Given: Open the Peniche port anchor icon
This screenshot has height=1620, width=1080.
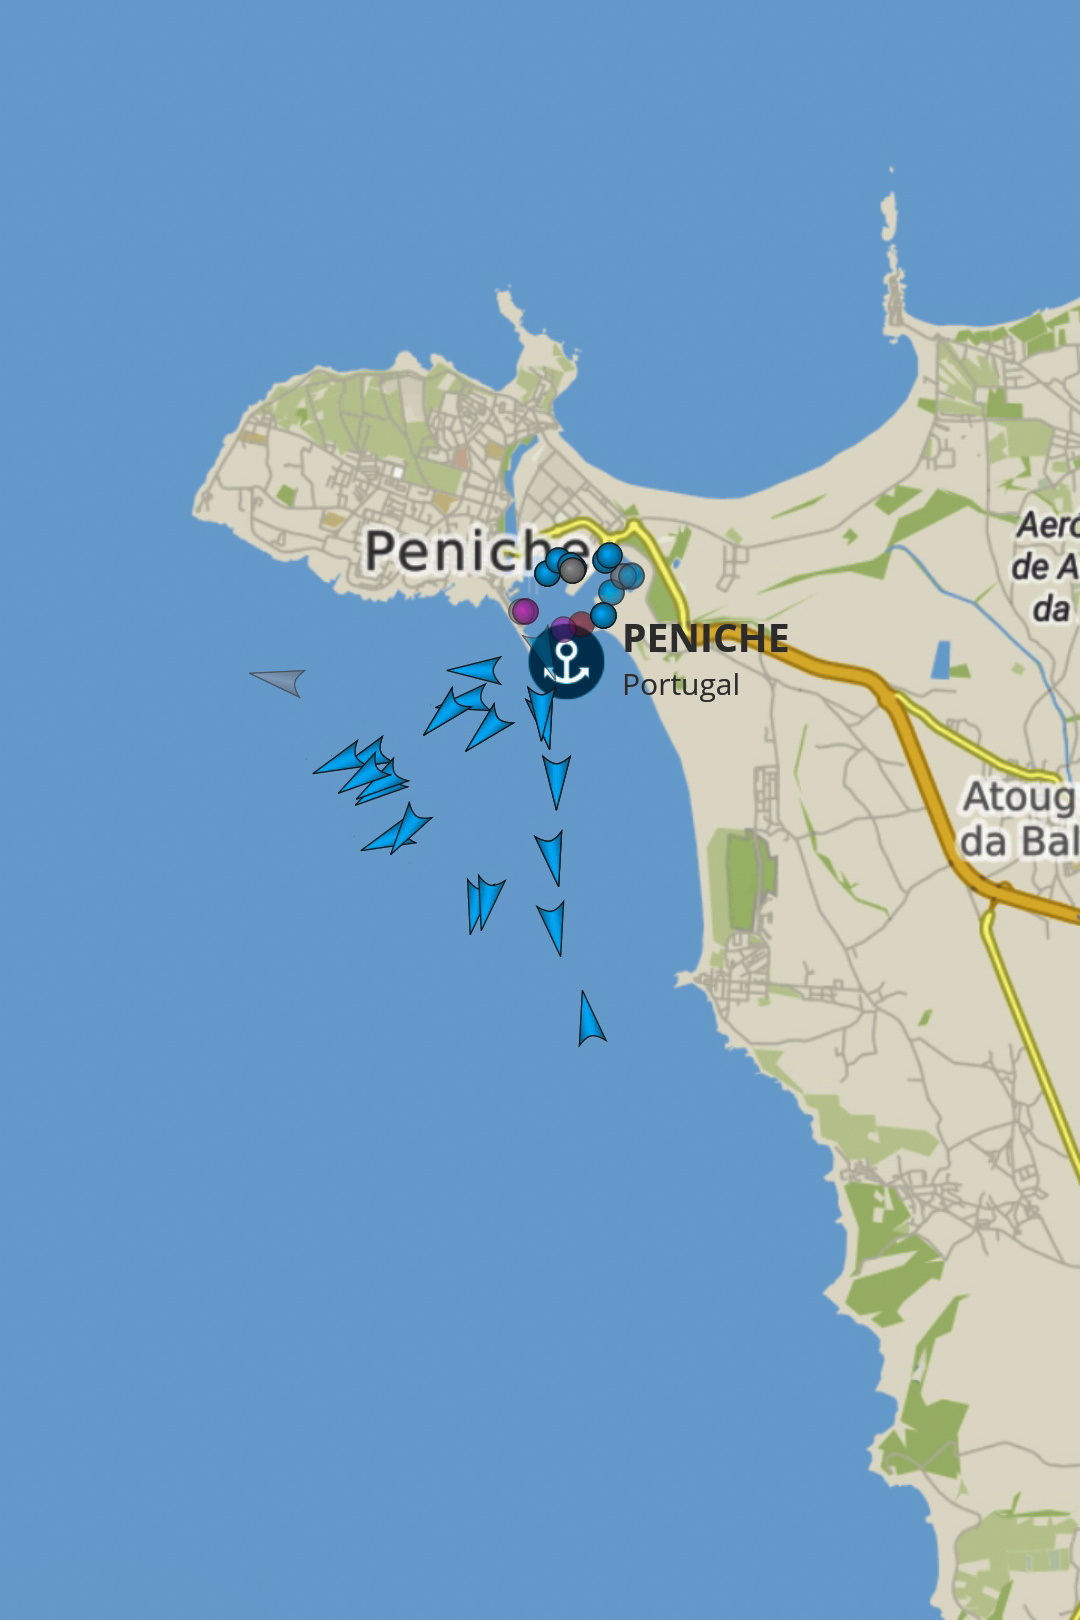Looking at the screenshot, I should tap(566, 661).
